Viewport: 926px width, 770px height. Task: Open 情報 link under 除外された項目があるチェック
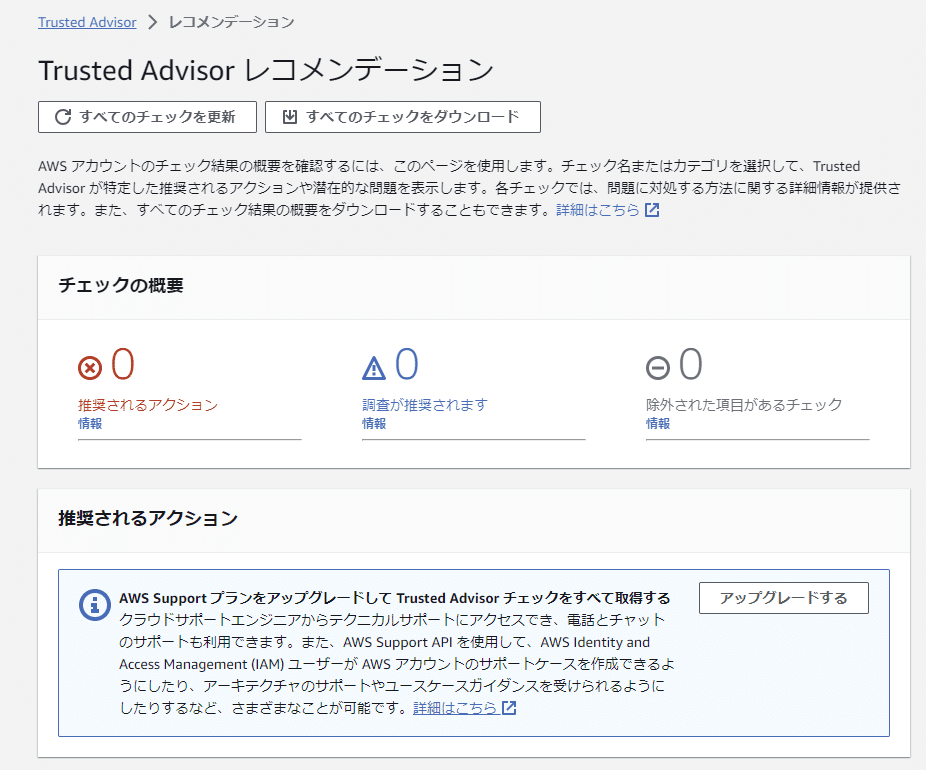point(658,423)
